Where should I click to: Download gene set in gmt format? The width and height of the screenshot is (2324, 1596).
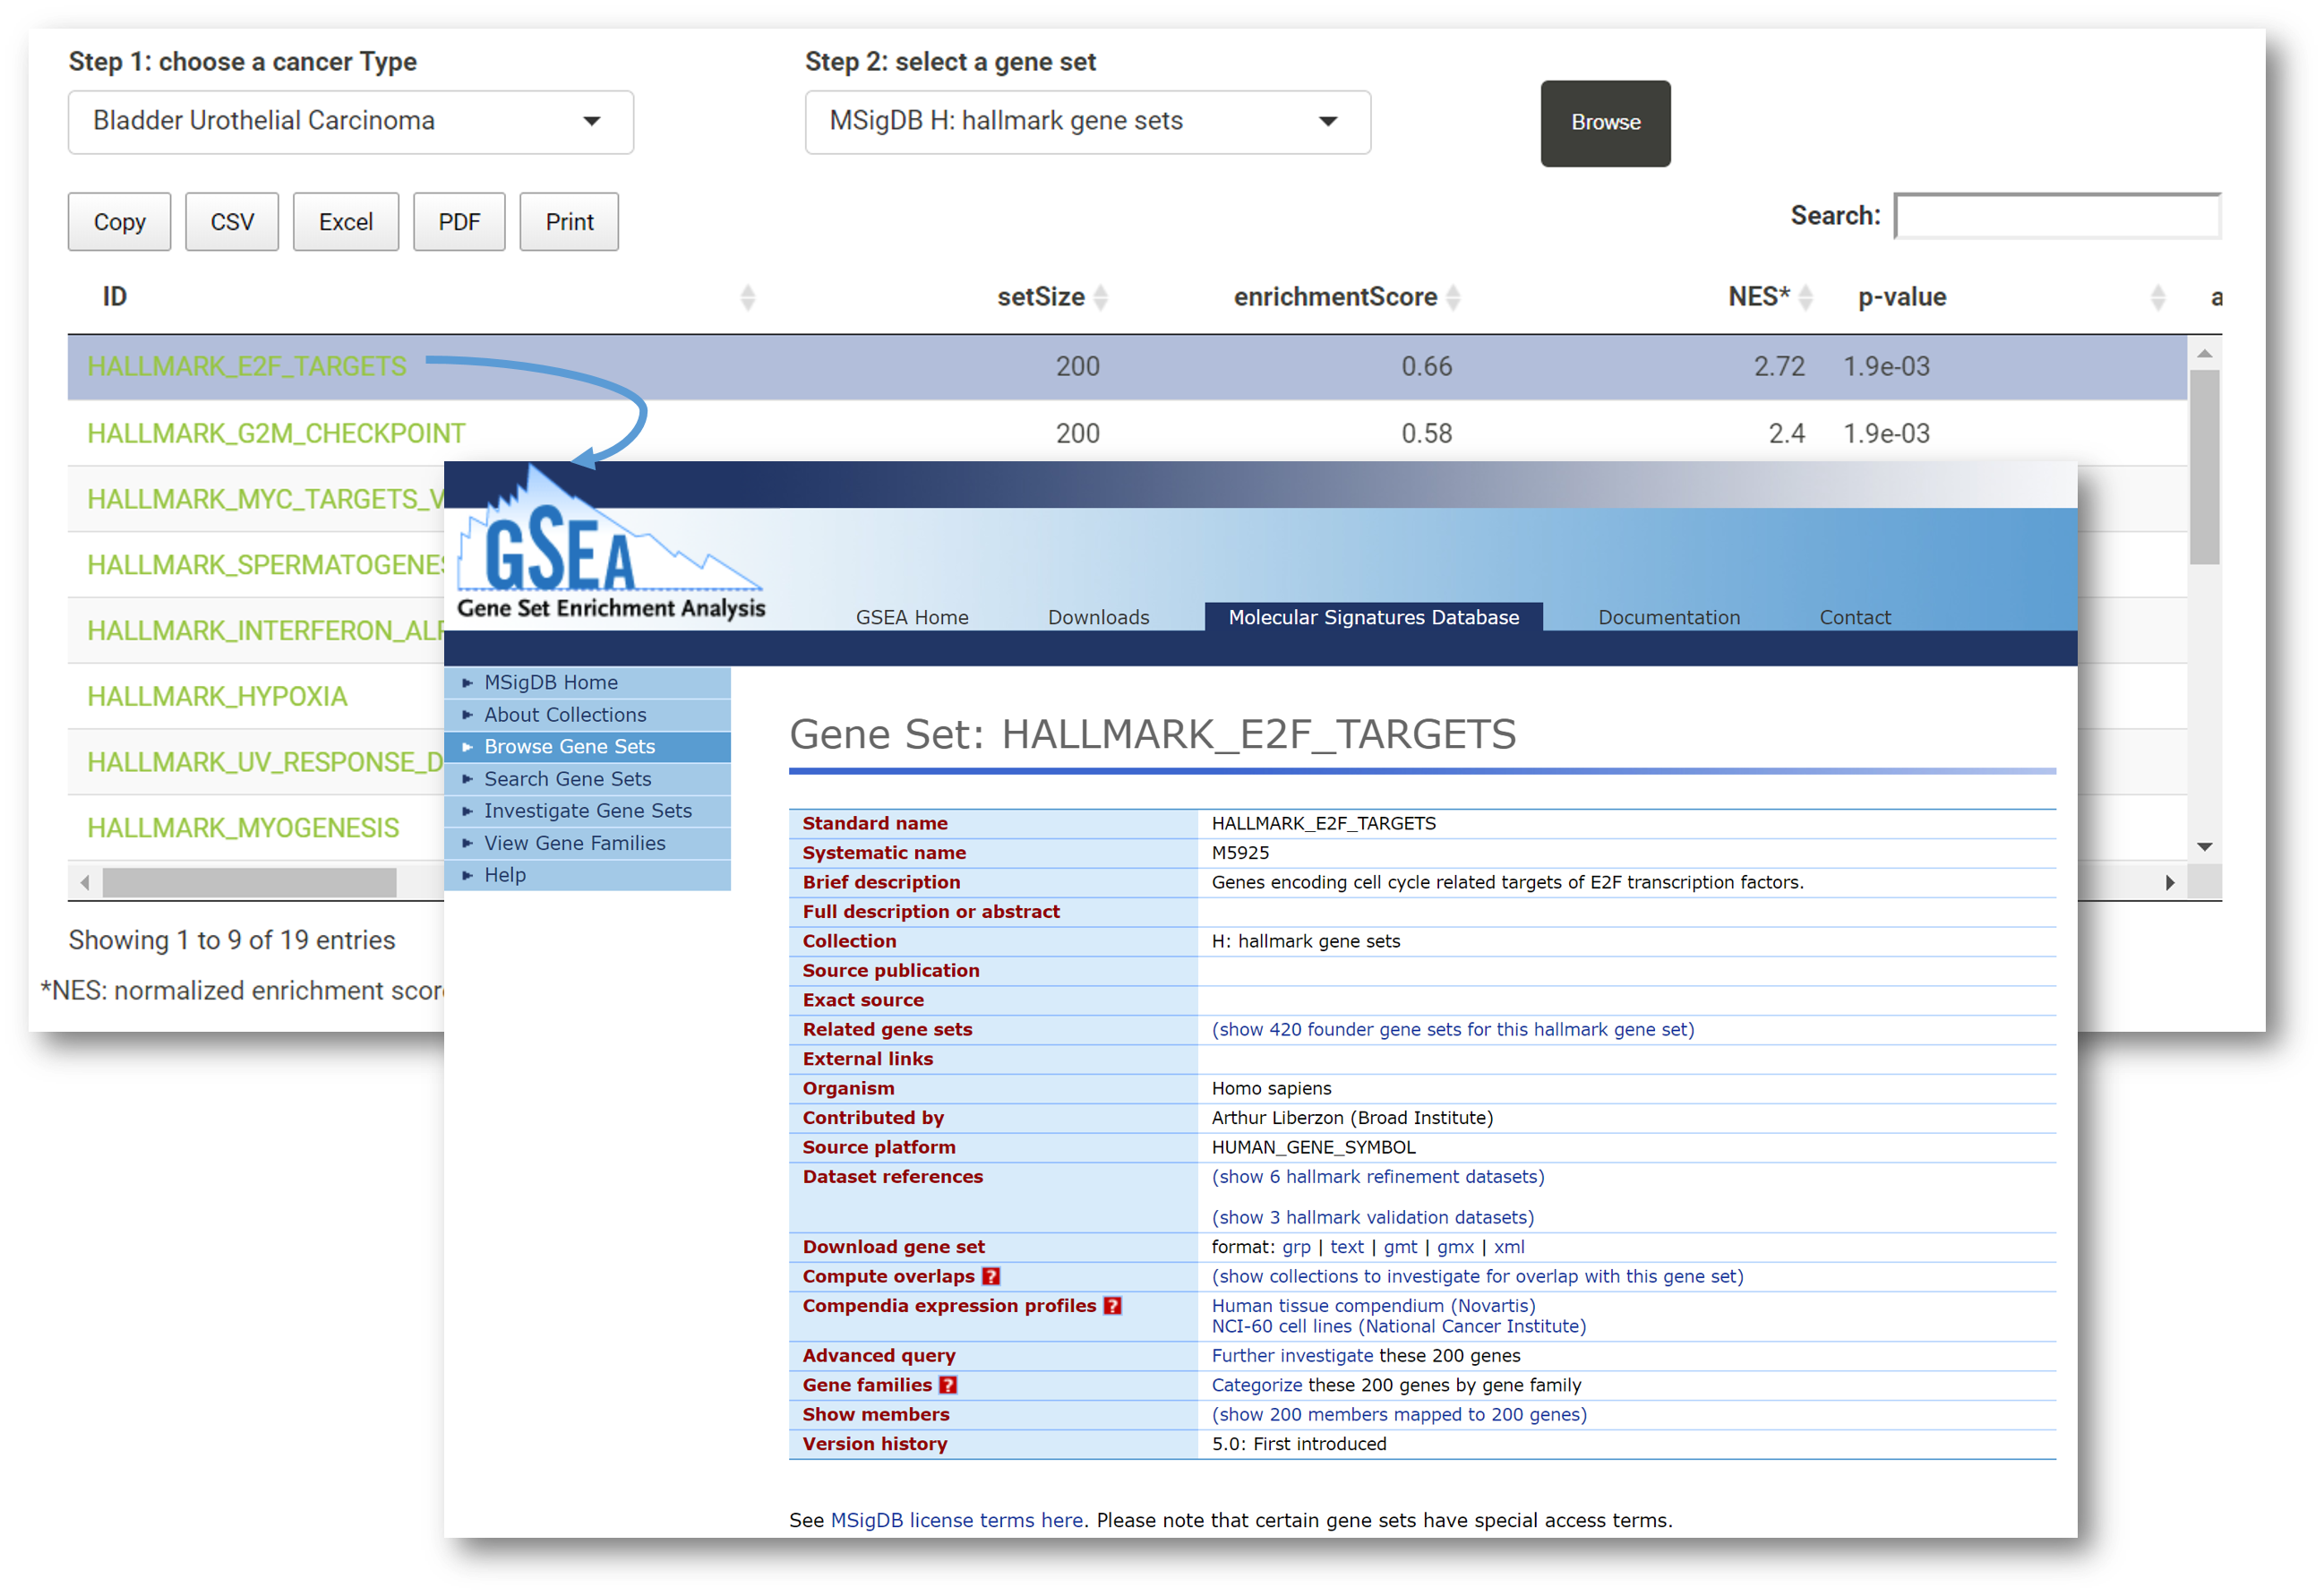coord(1400,1248)
